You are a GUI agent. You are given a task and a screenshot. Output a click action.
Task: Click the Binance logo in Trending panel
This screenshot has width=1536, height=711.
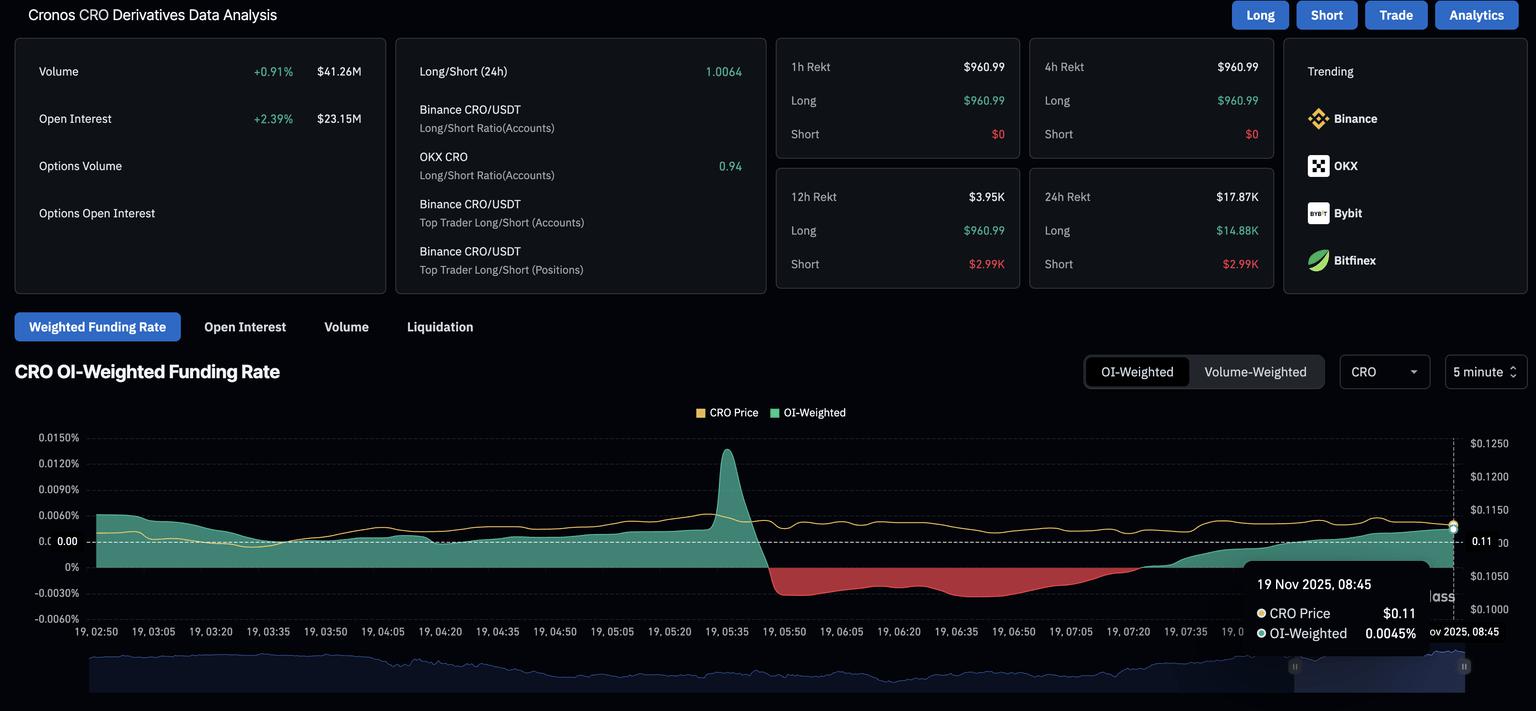(1316, 117)
